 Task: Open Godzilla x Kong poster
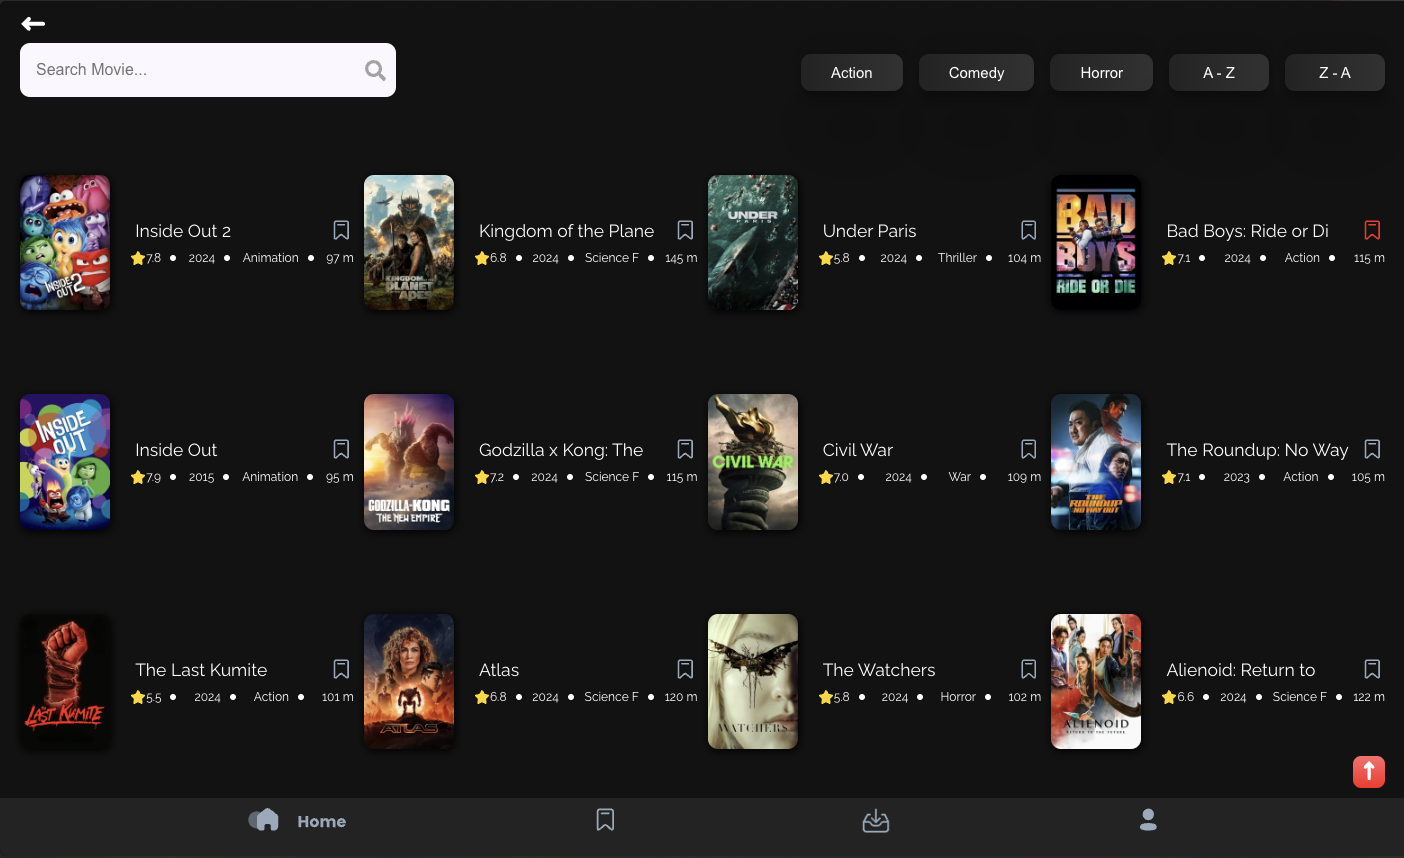tap(409, 462)
